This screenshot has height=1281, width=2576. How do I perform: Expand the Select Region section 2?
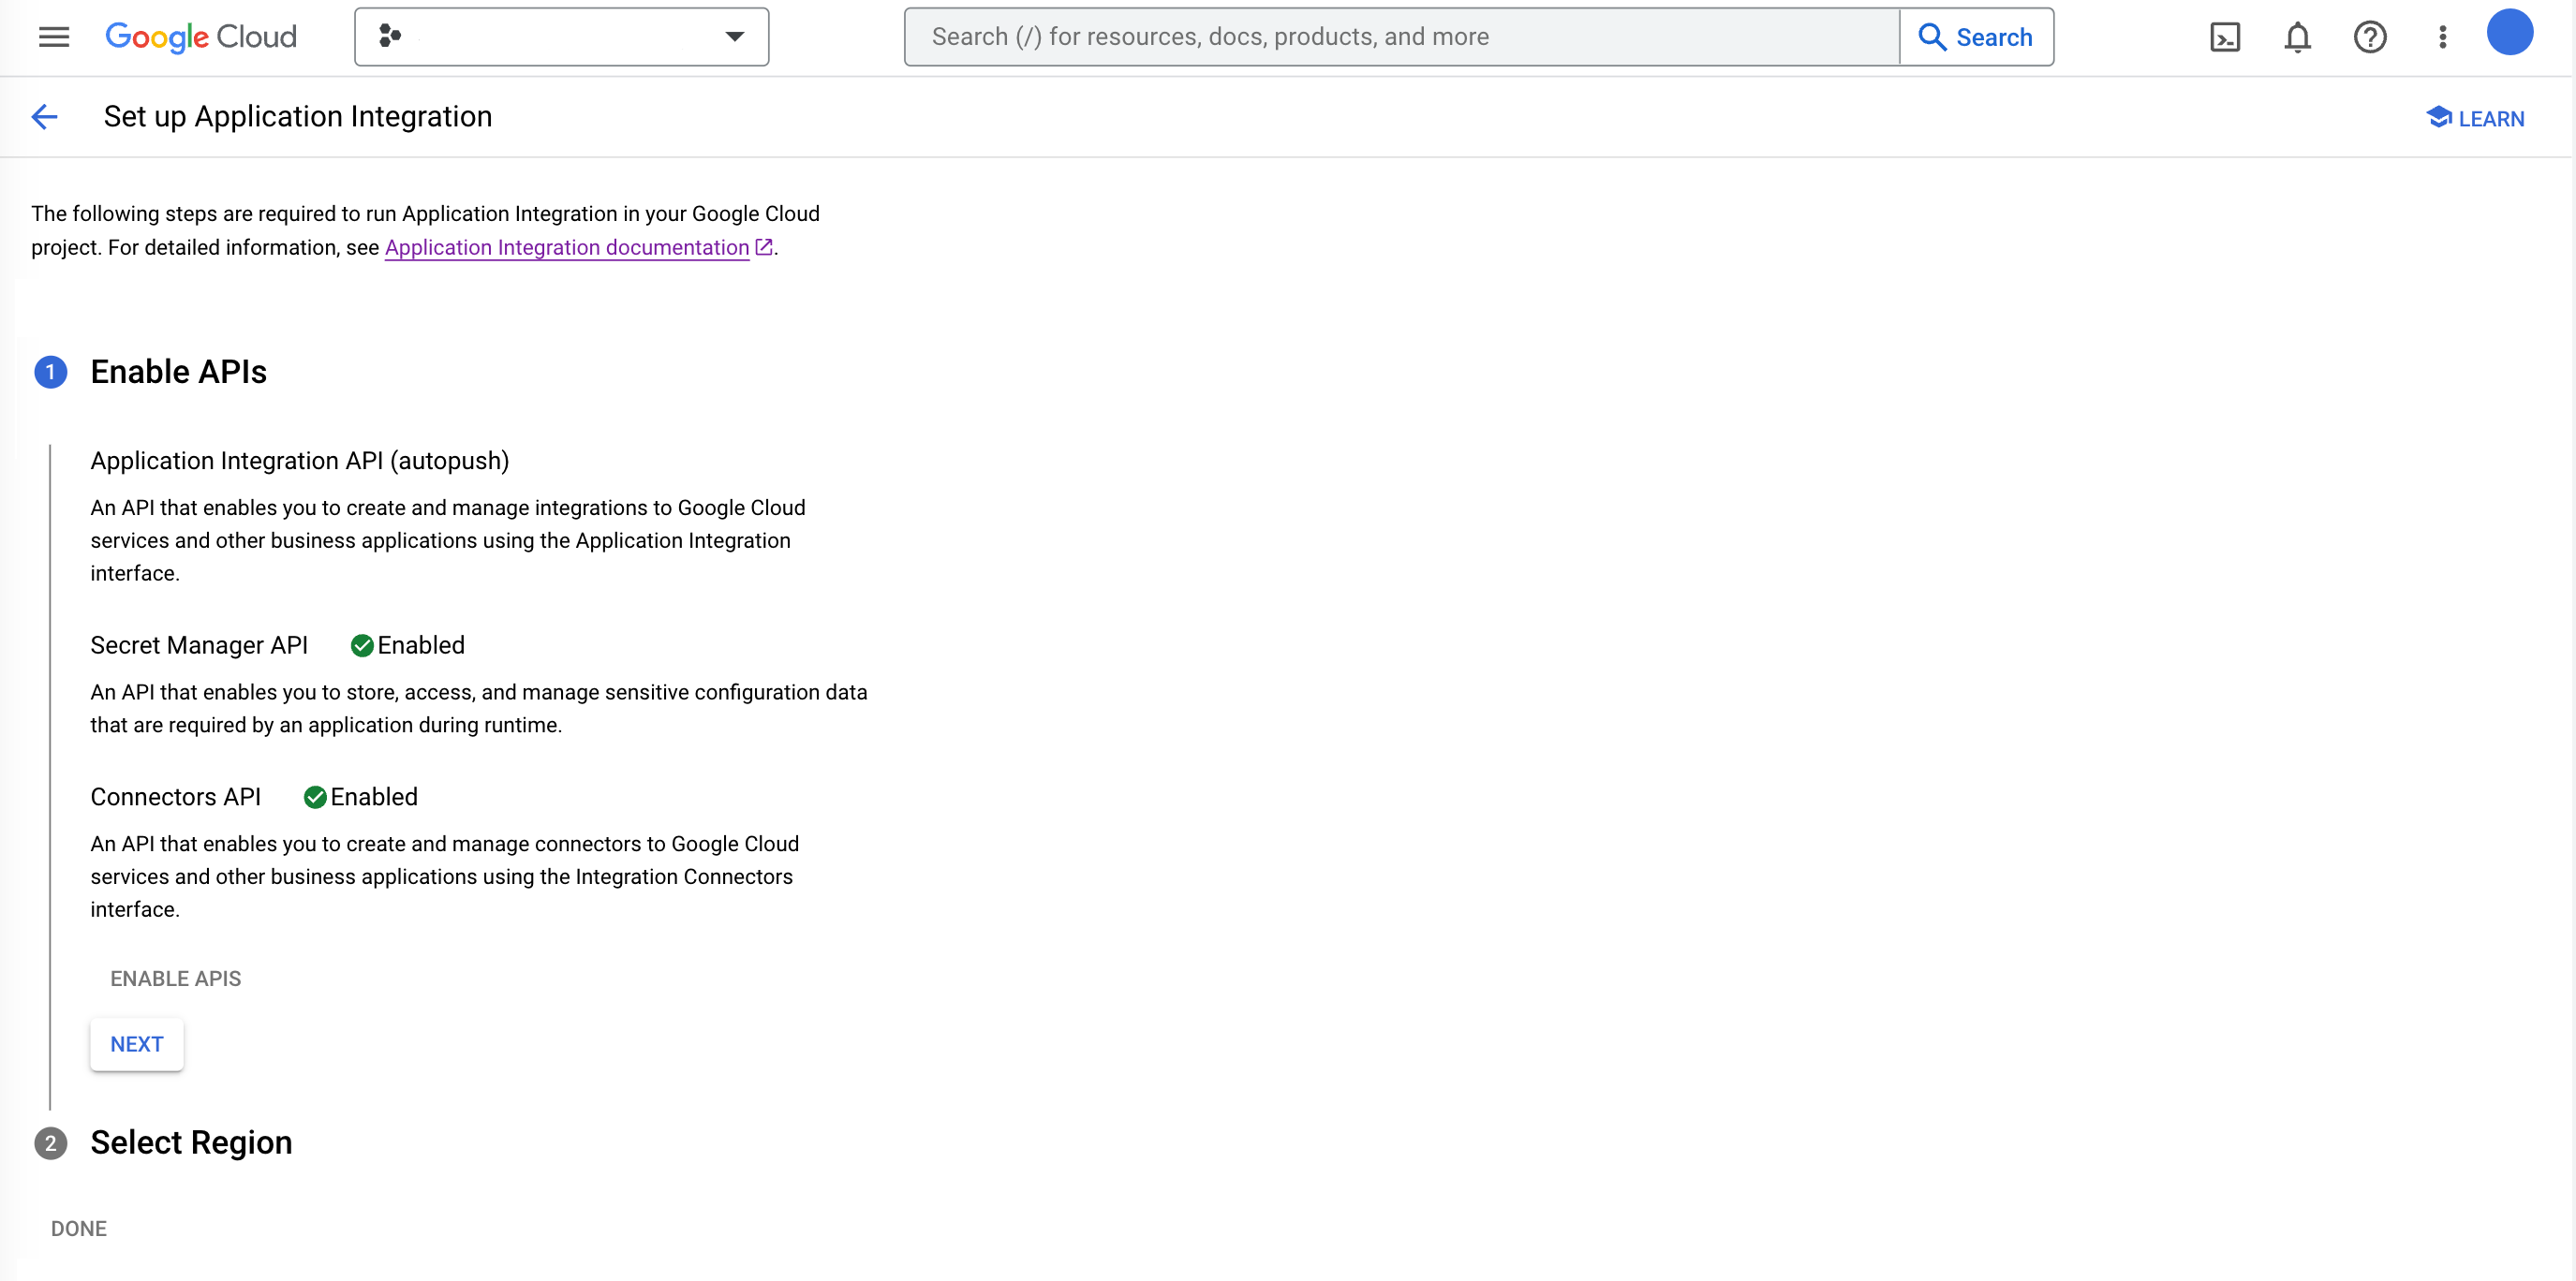click(x=190, y=1141)
